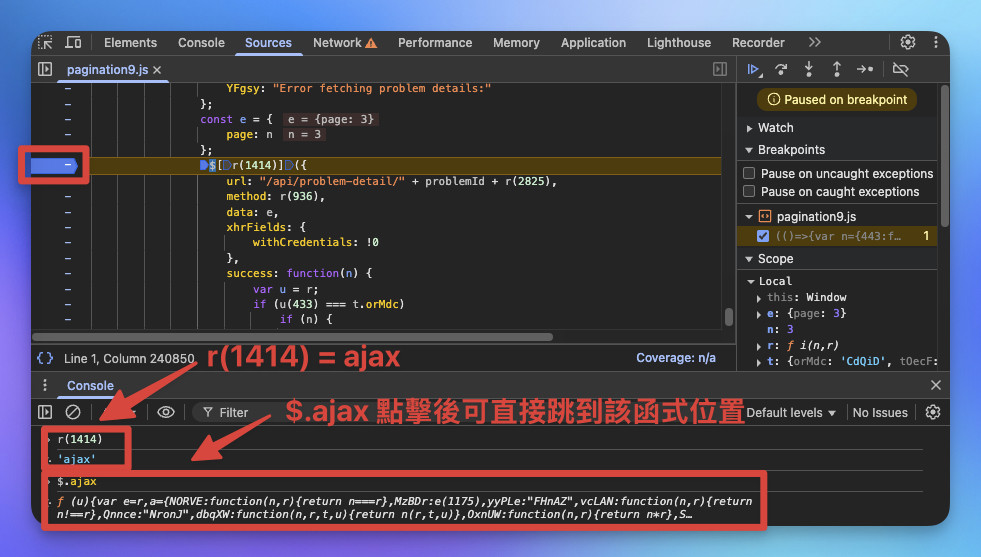Viewport: 981px width, 557px height.
Task: Collapse the pagination9.js breakpoint group
Action: (x=749, y=217)
